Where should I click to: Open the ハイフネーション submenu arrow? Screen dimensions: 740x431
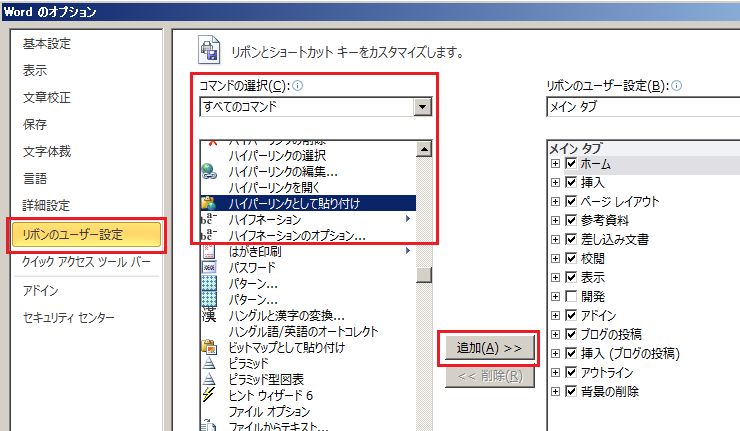point(408,219)
